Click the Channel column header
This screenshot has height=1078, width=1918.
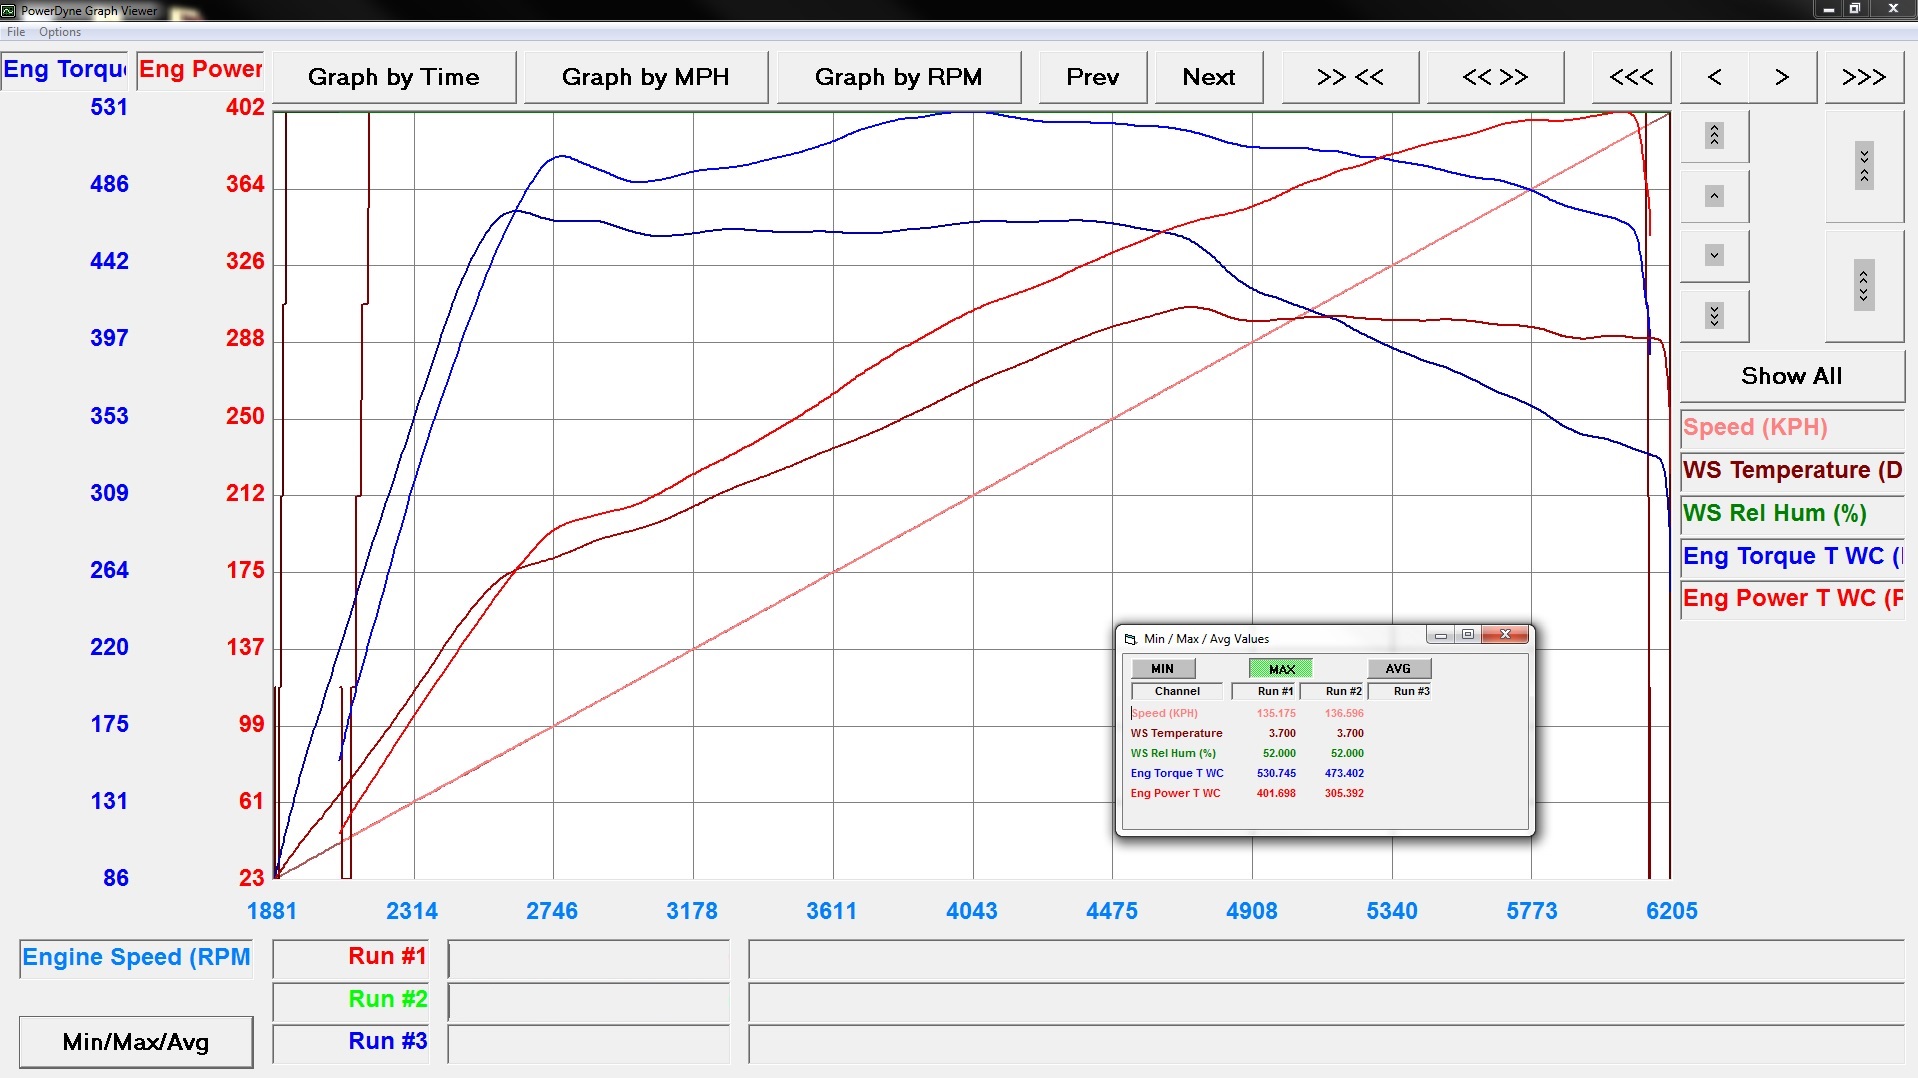pos(1177,691)
